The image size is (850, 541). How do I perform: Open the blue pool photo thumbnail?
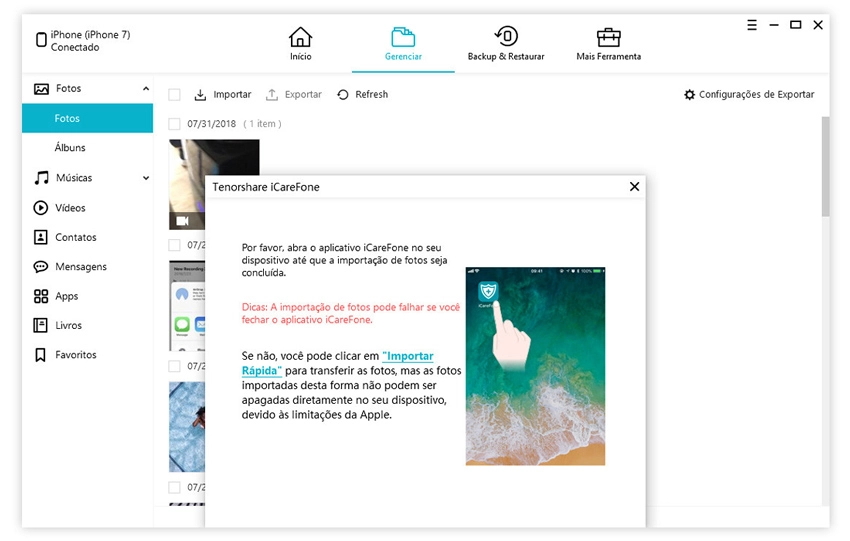187,427
